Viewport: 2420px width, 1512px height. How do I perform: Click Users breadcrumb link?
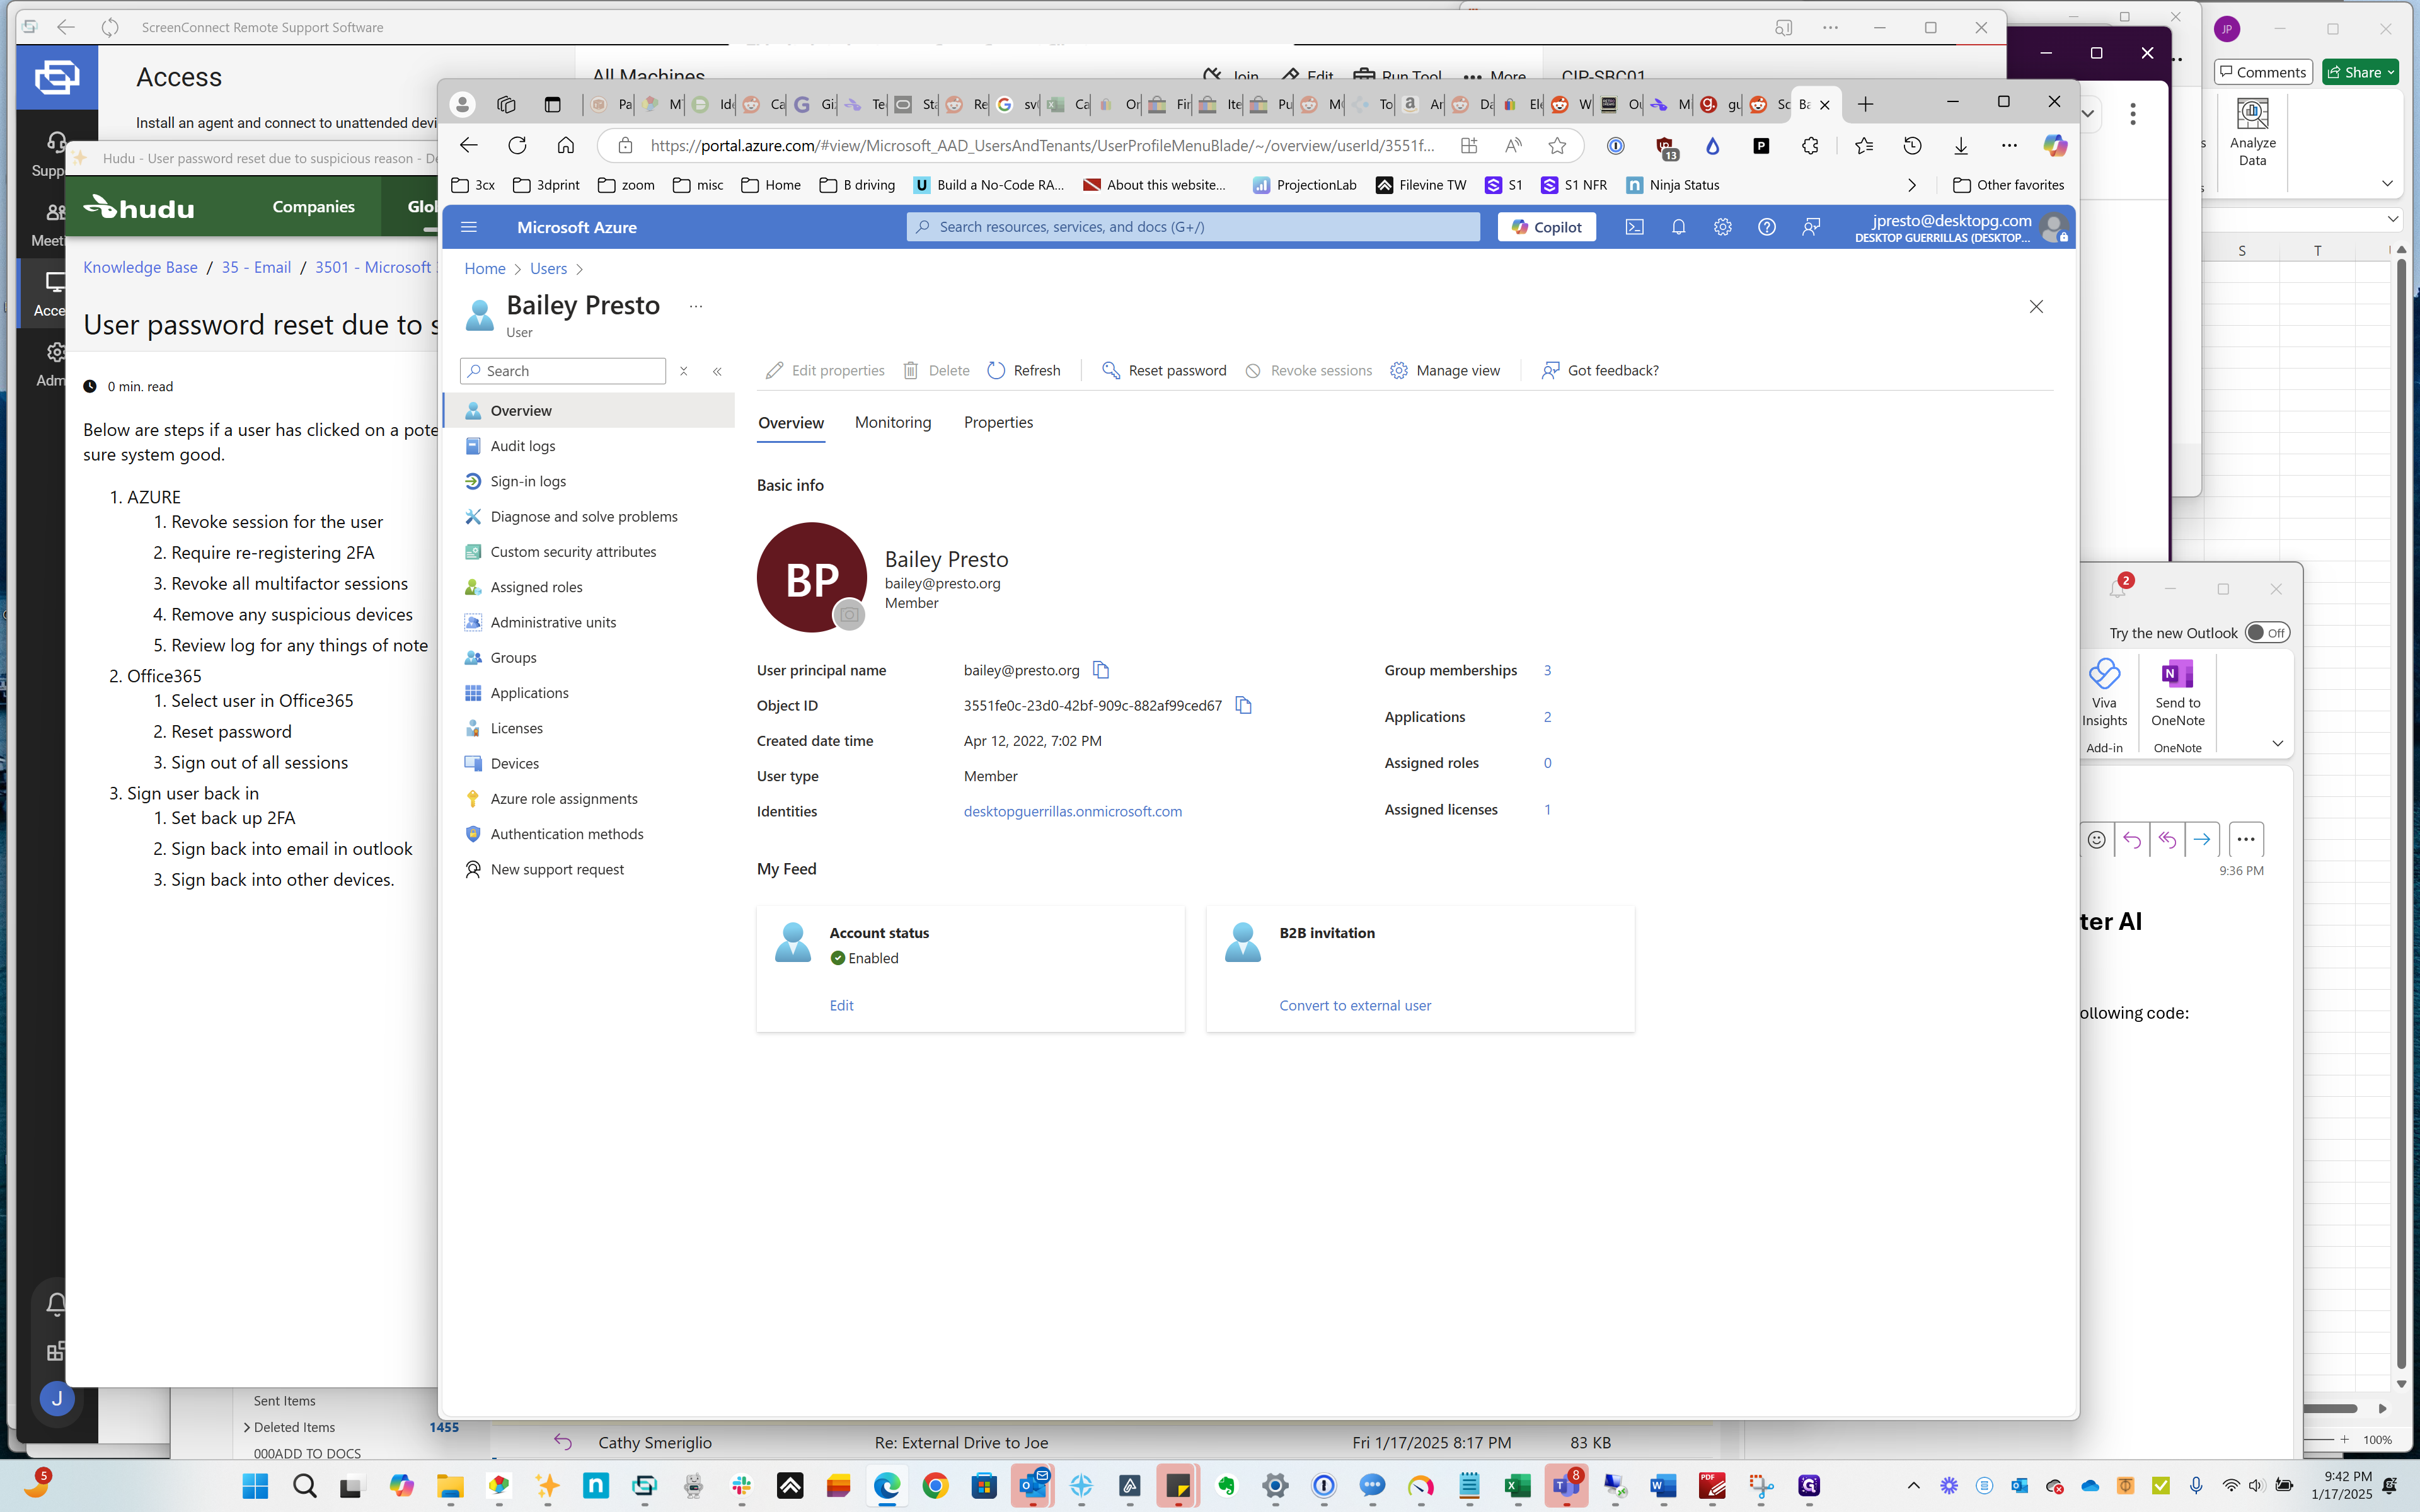coord(548,268)
